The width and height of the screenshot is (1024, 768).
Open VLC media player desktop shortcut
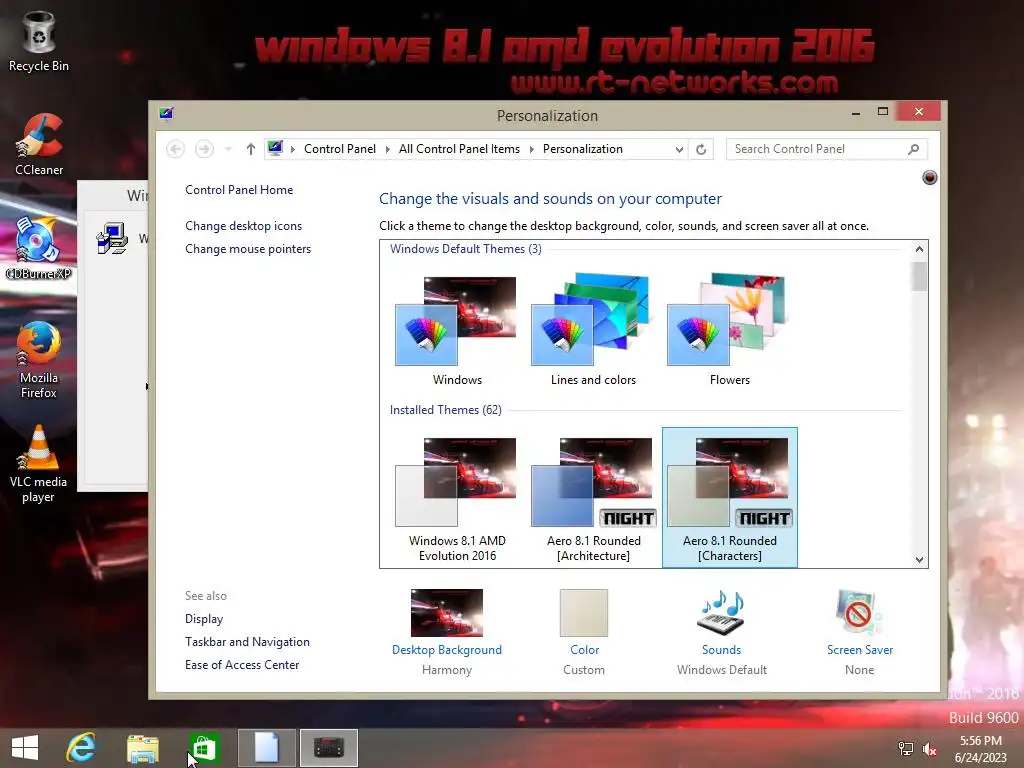pyautogui.click(x=39, y=464)
